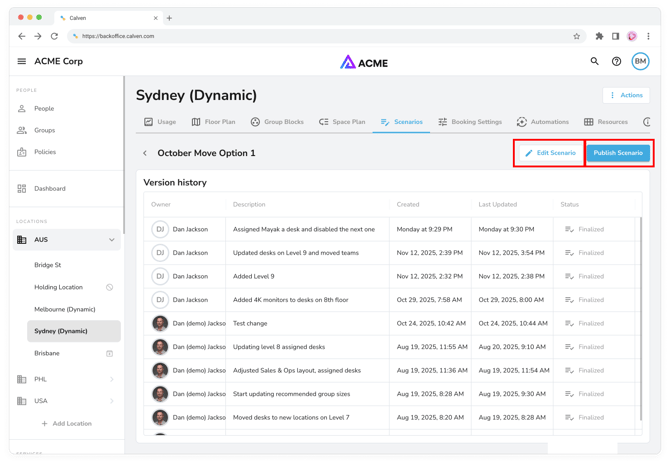670x465 pixels.
Task: Switch to the Booking Settings tab
Action: (x=470, y=122)
